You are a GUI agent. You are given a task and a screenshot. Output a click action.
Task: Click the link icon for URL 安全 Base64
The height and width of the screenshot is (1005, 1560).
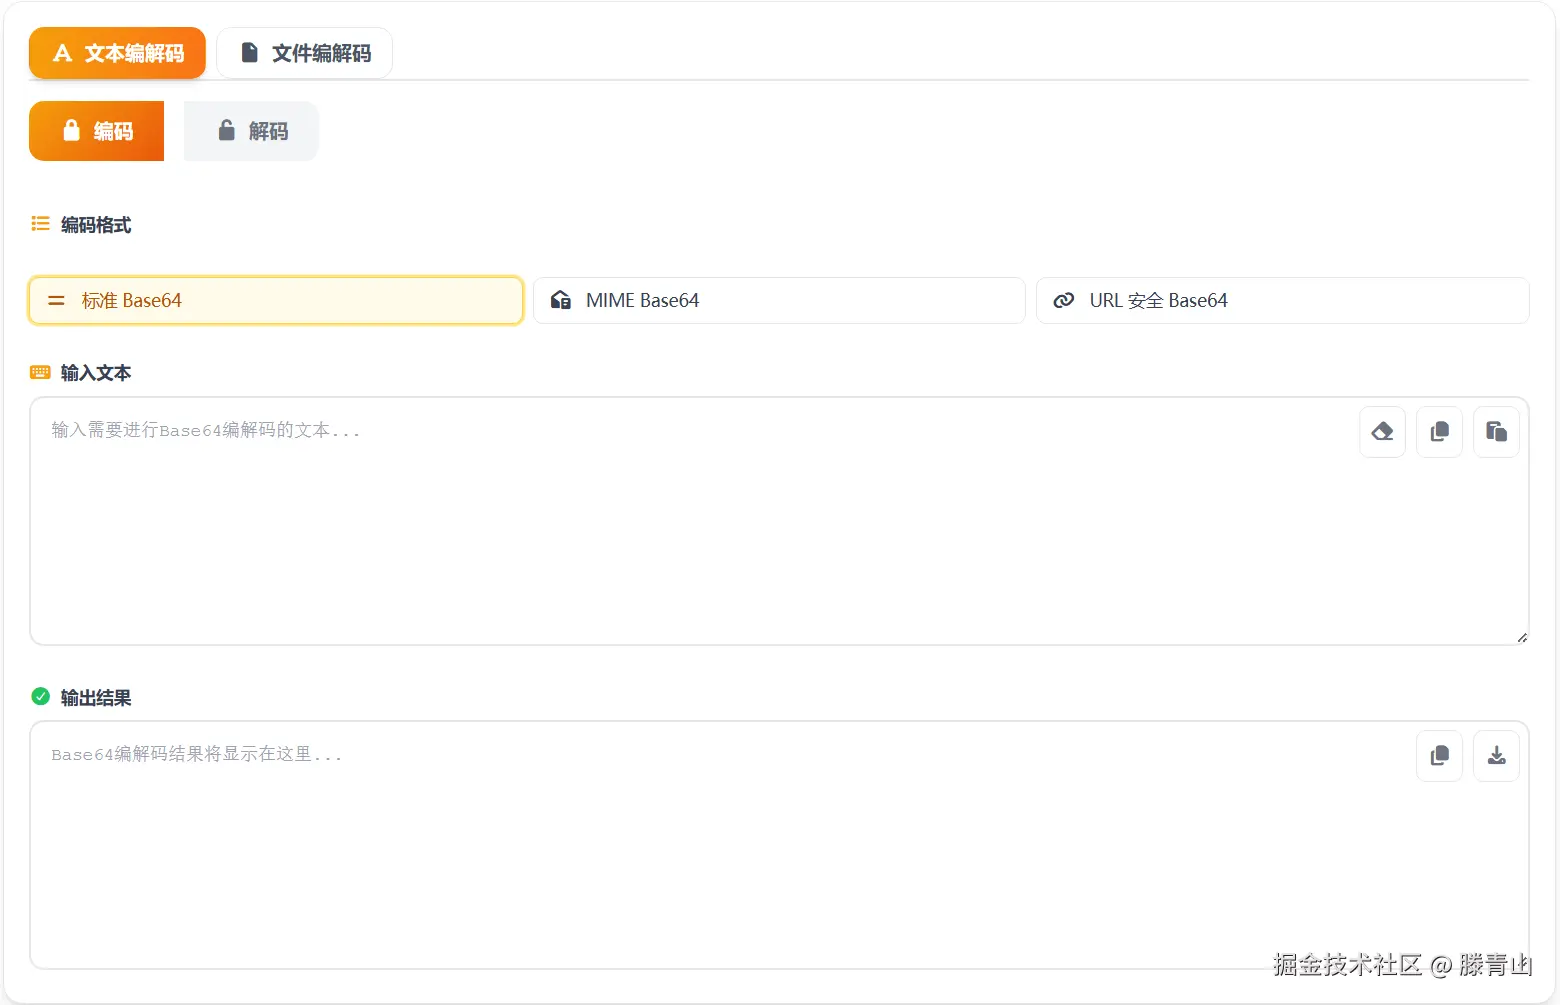coord(1064,300)
